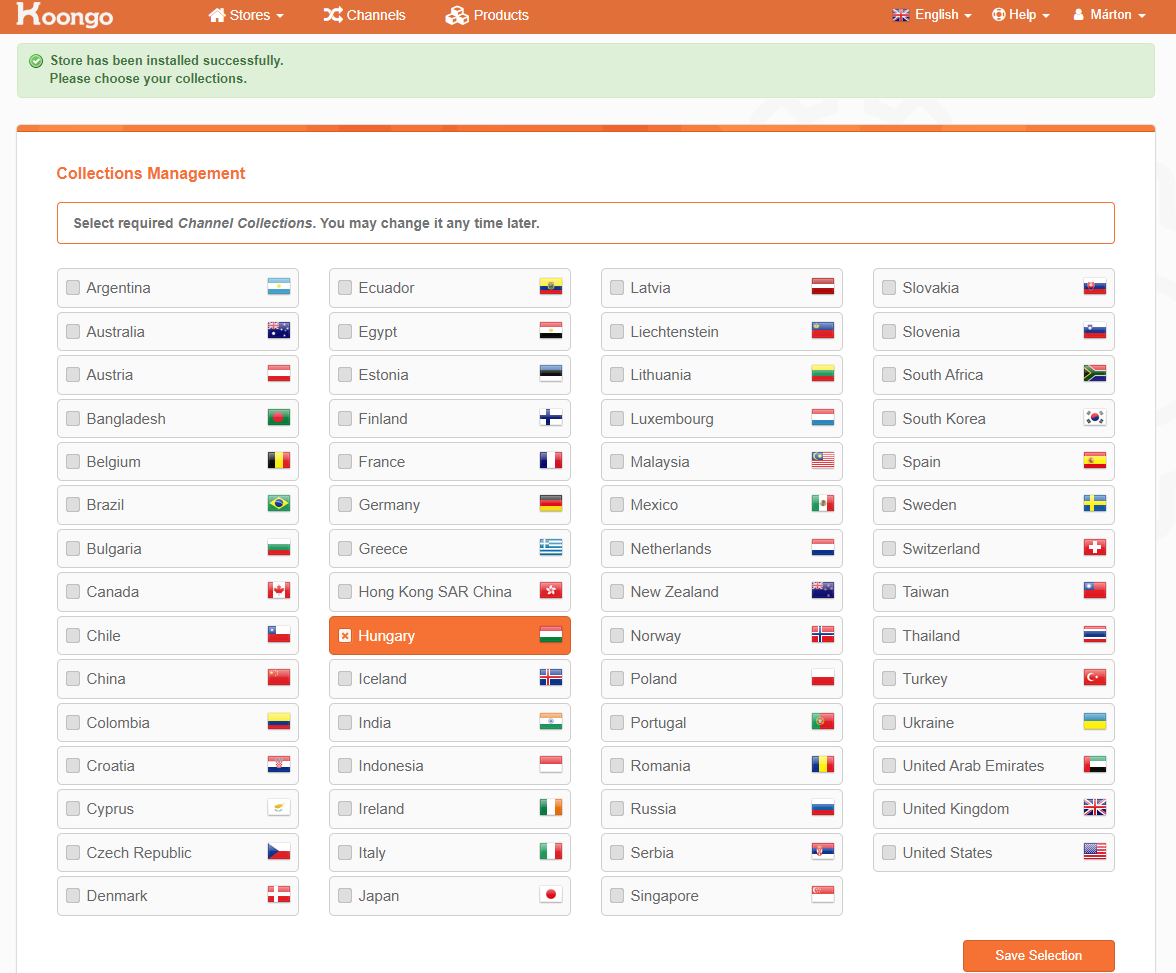Click the Hungary flag icon

(550, 635)
